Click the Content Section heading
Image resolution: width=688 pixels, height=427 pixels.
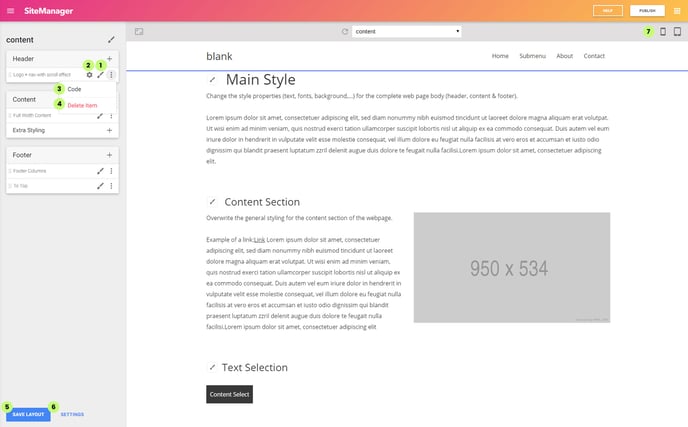pyautogui.click(x=262, y=202)
